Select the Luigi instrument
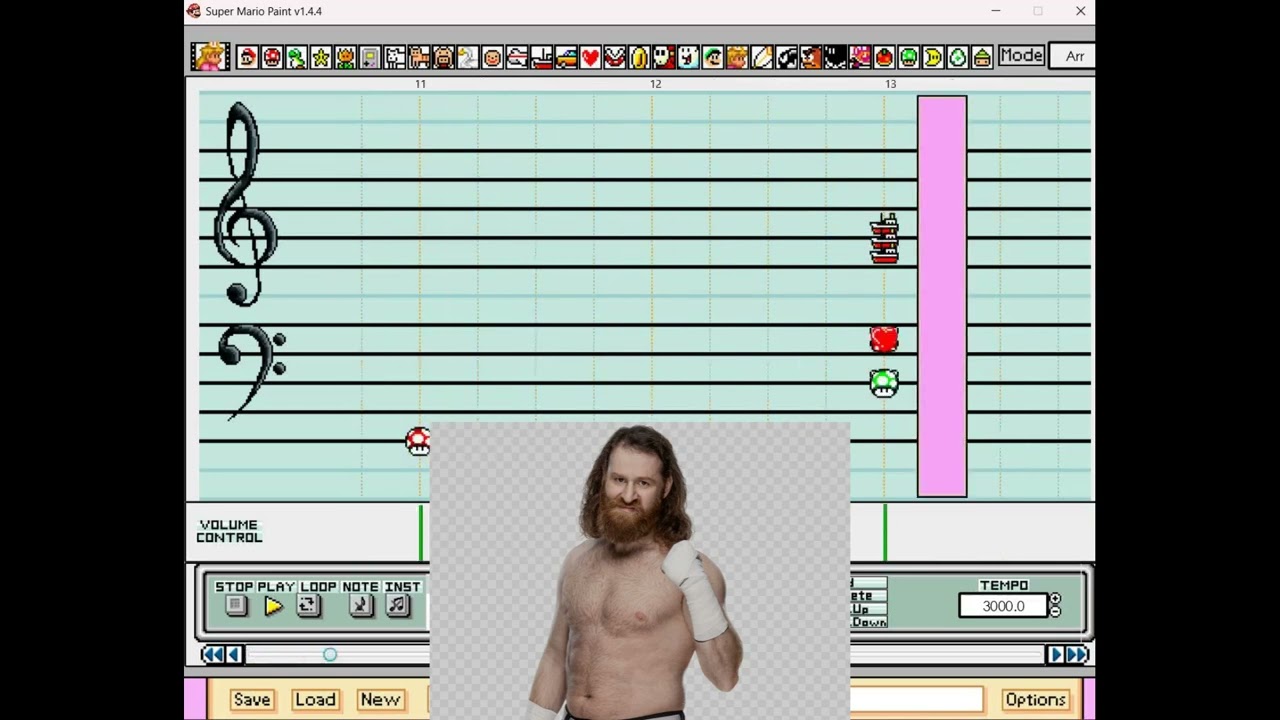 [x=712, y=57]
